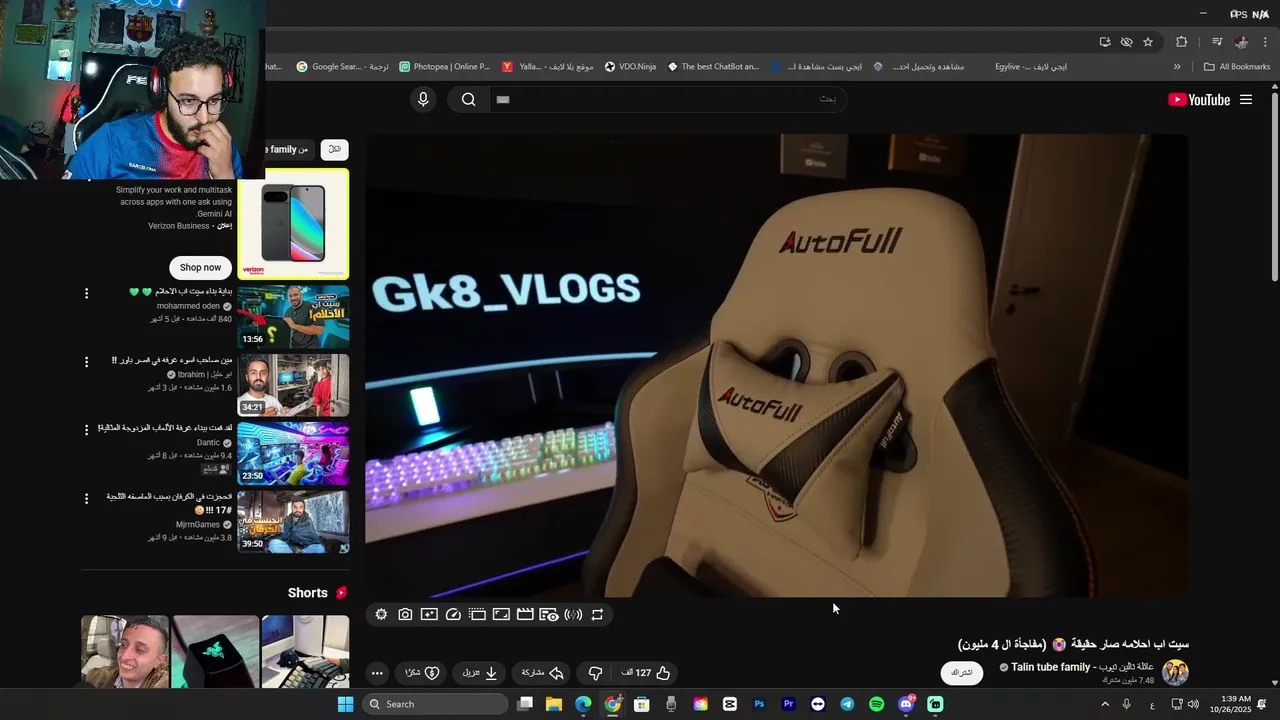The height and width of the screenshot is (720, 1280).
Task: Open the Verizon phone ad image
Action: click(x=293, y=224)
